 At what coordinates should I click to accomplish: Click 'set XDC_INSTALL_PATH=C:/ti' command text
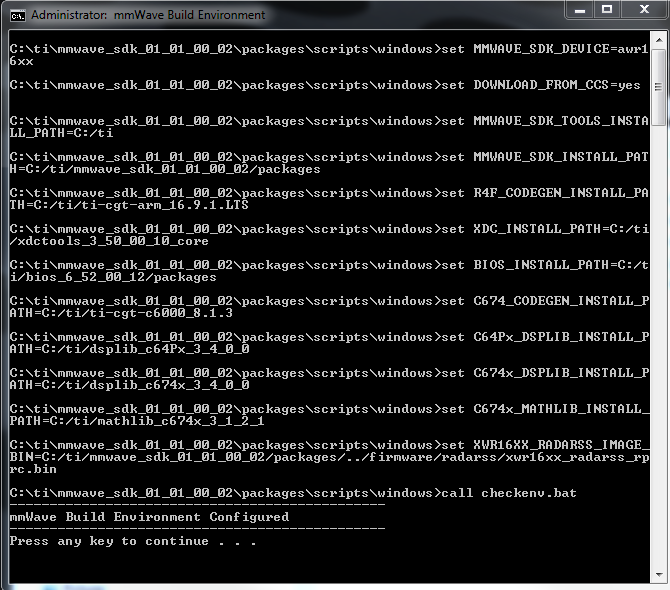[545, 229]
